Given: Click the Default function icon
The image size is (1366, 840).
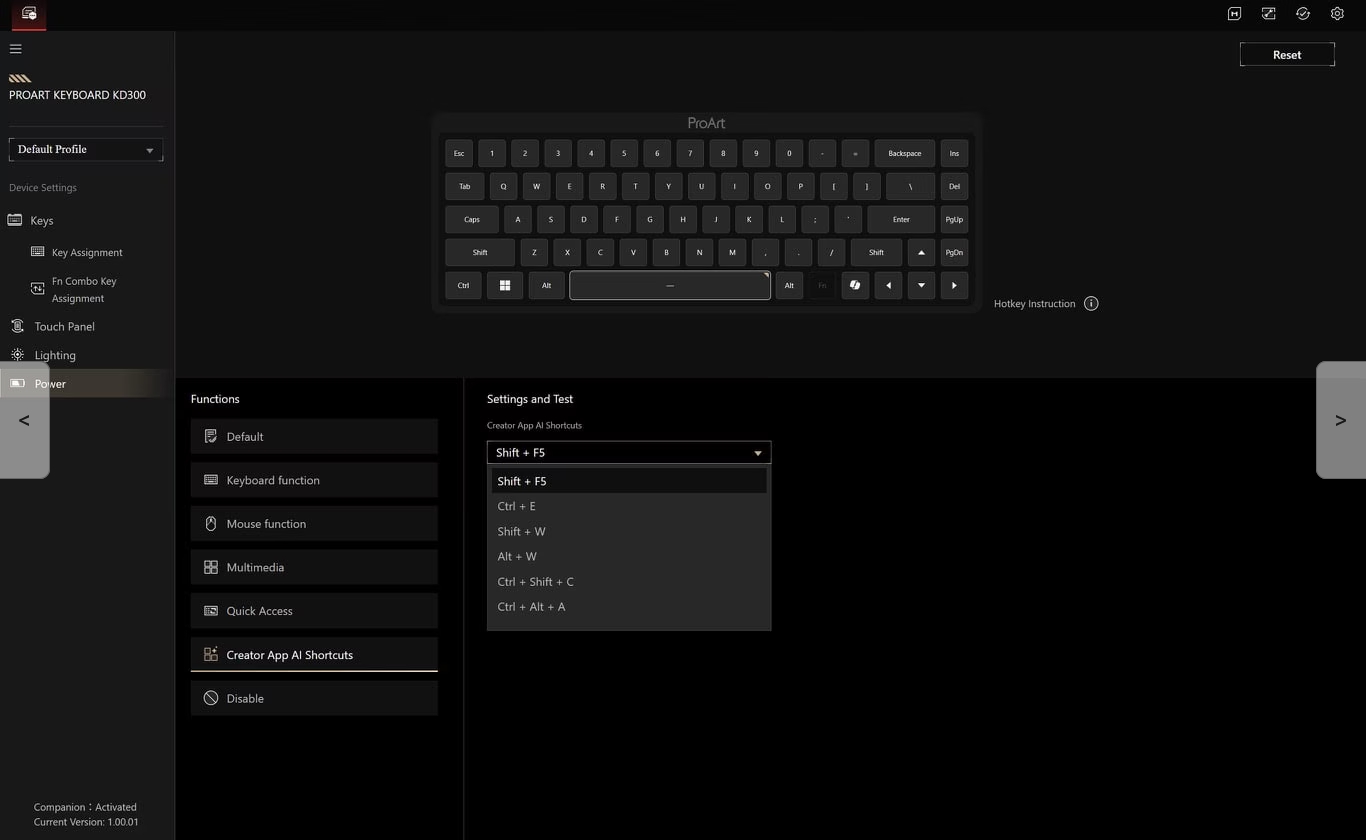Looking at the screenshot, I should (x=211, y=436).
